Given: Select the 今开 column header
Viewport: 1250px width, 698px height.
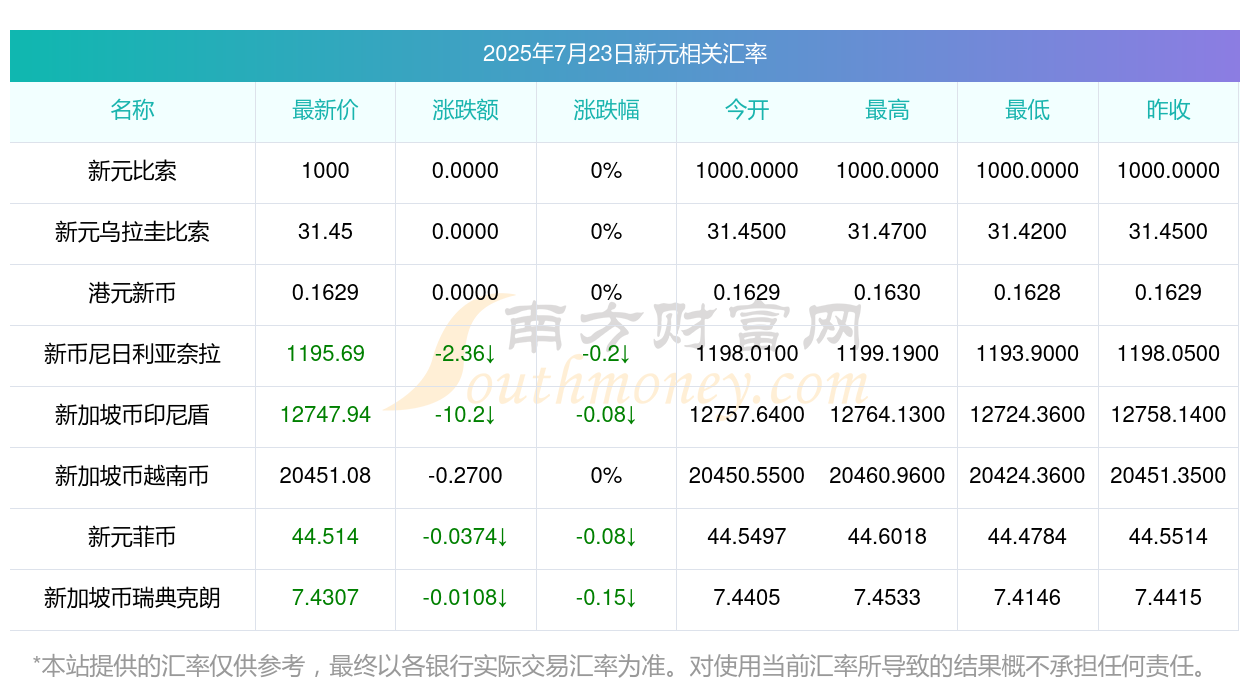Looking at the screenshot, I should [x=747, y=110].
